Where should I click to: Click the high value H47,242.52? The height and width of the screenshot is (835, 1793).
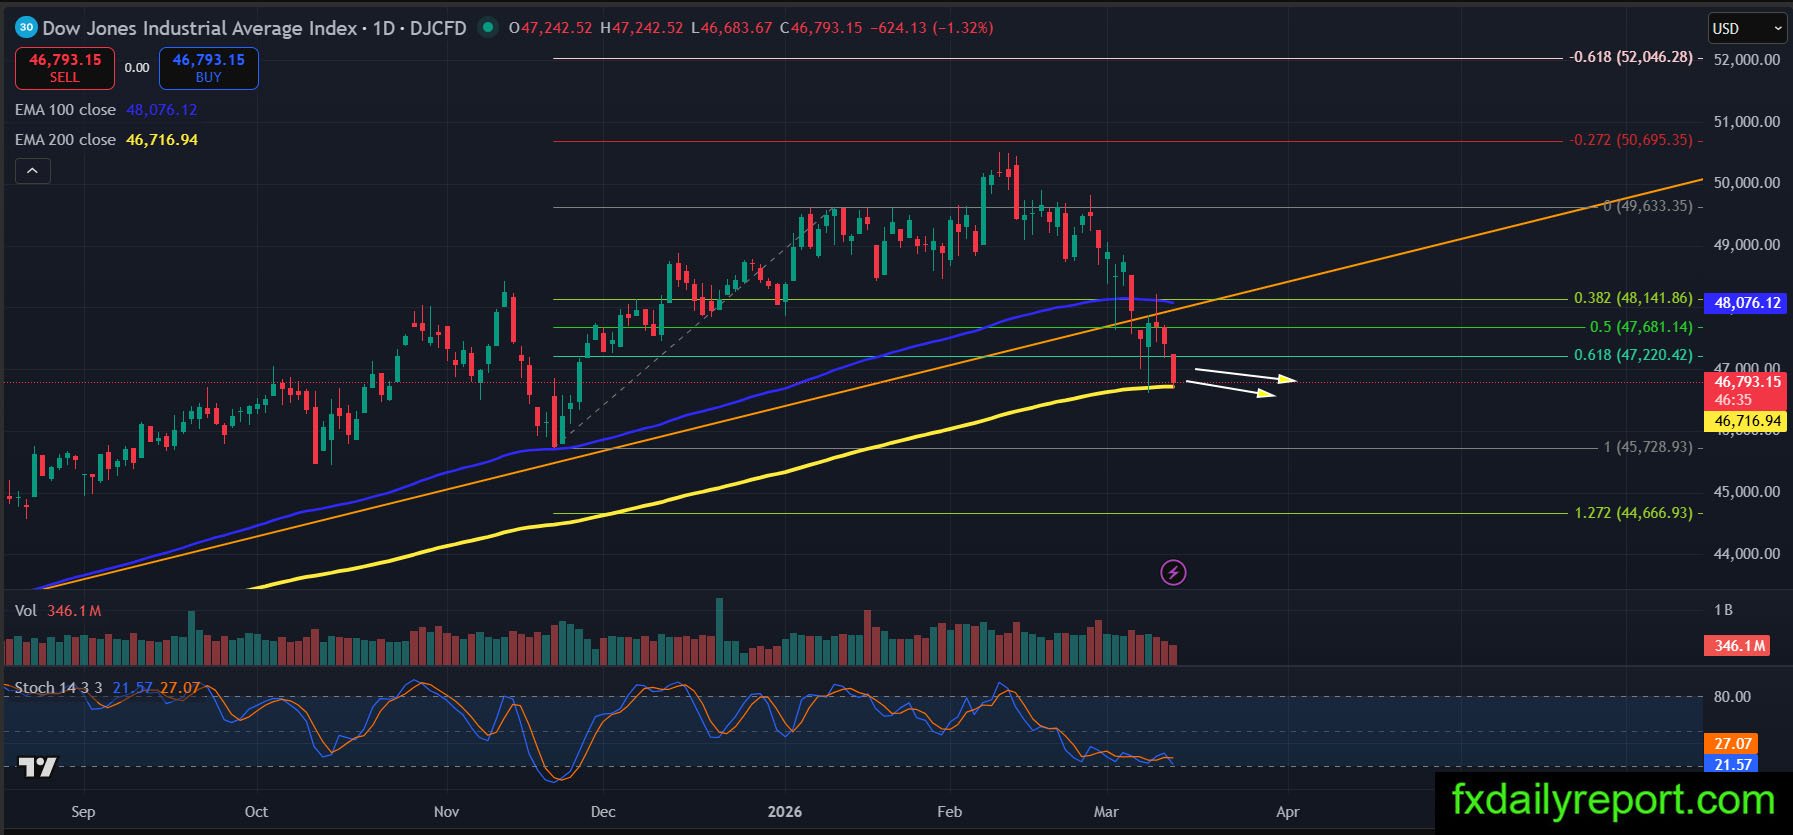pos(642,28)
